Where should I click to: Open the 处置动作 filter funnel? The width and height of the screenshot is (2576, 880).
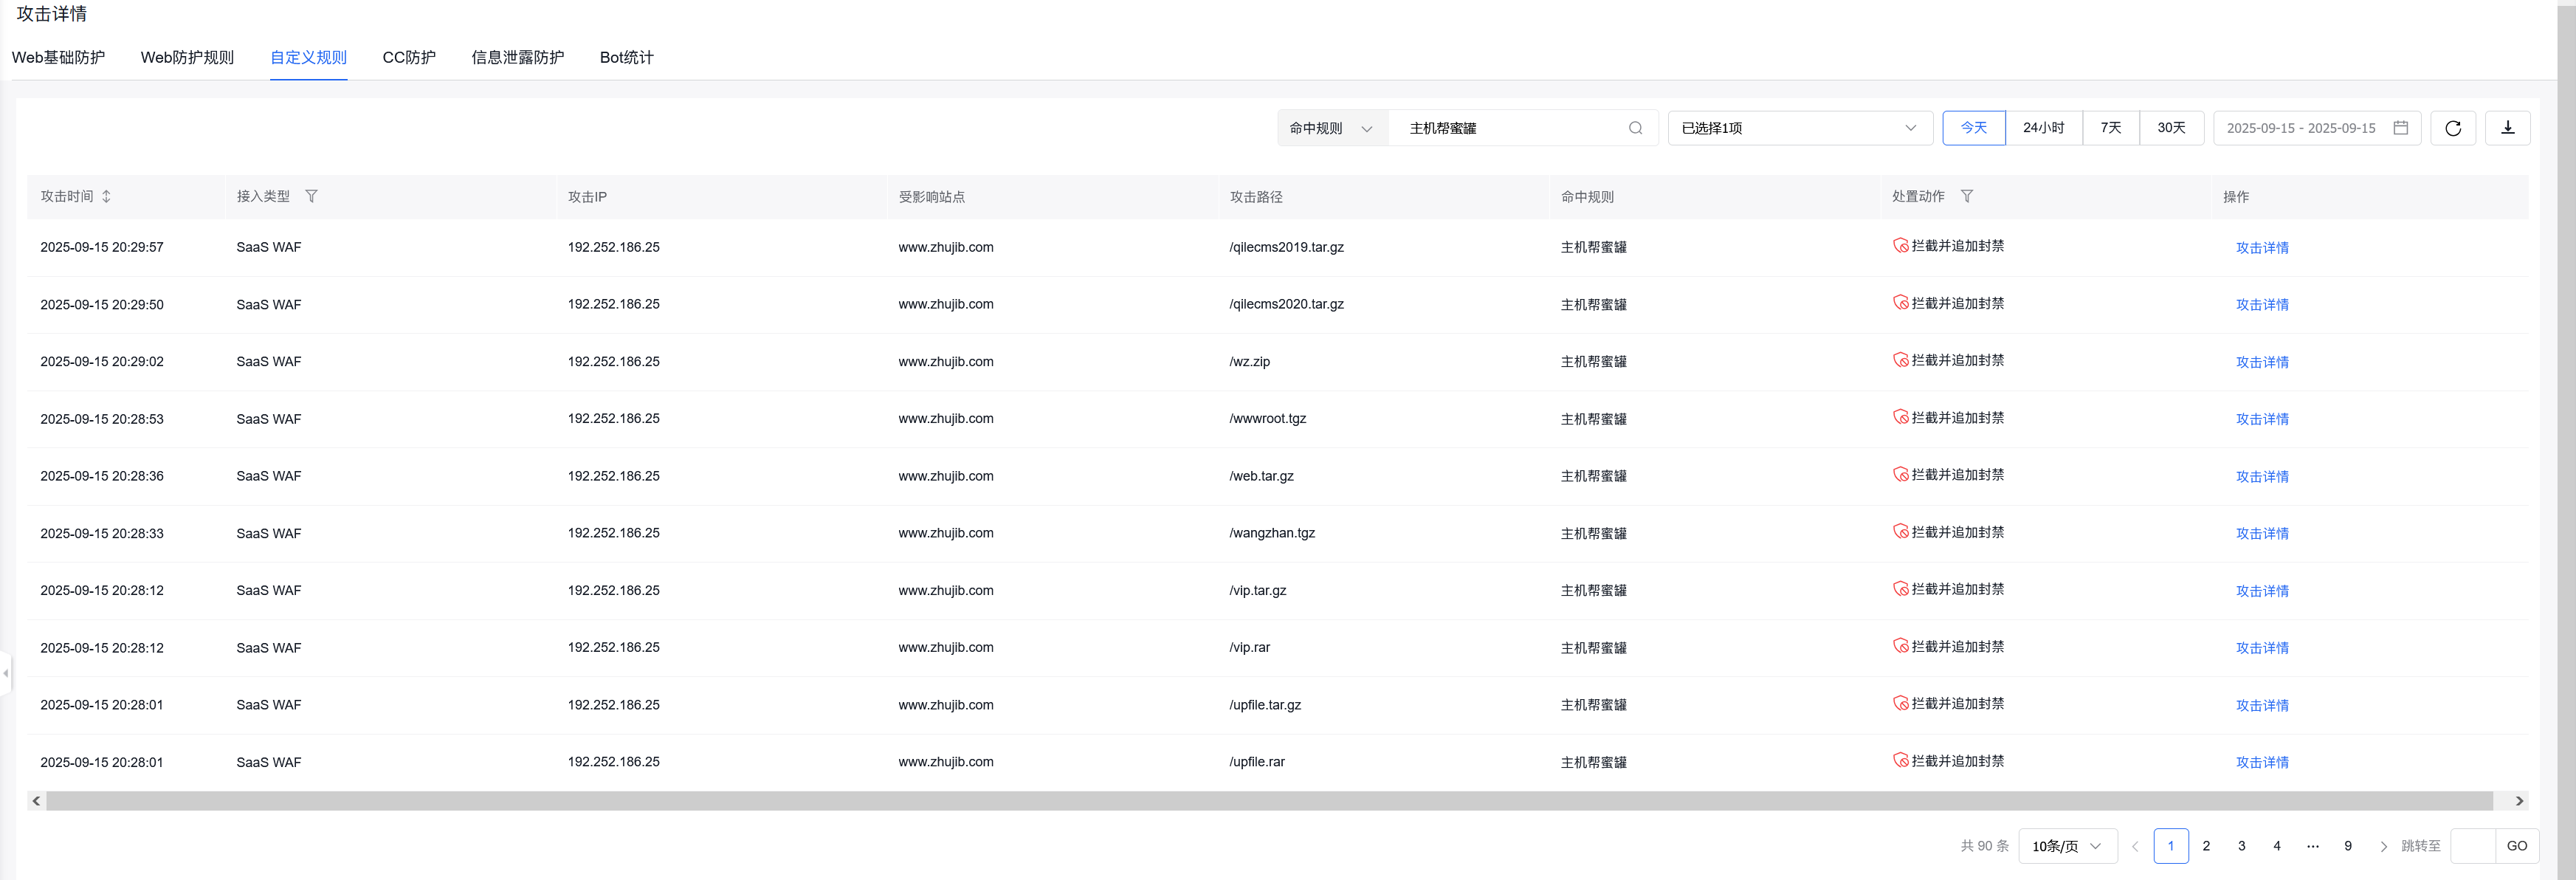(1966, 197)
